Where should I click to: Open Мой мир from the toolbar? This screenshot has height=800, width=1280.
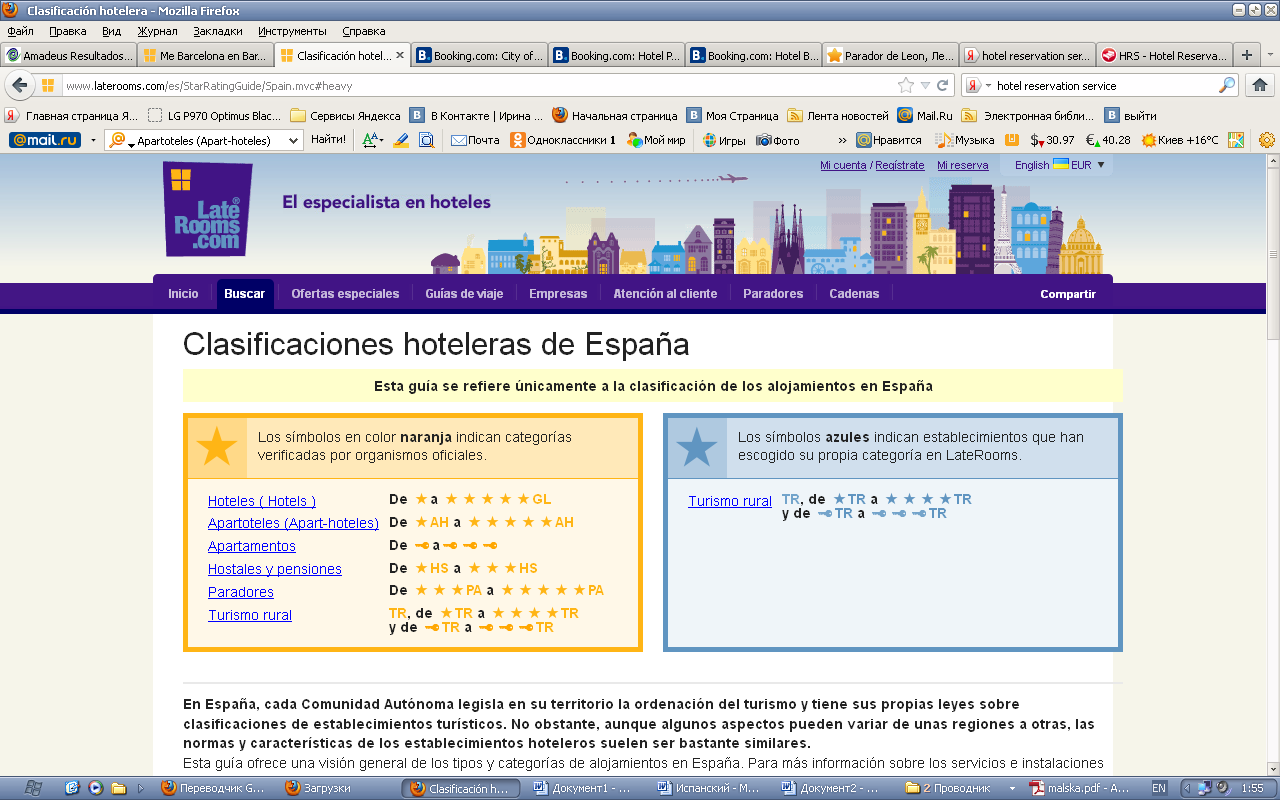click(x=656, y=140)
